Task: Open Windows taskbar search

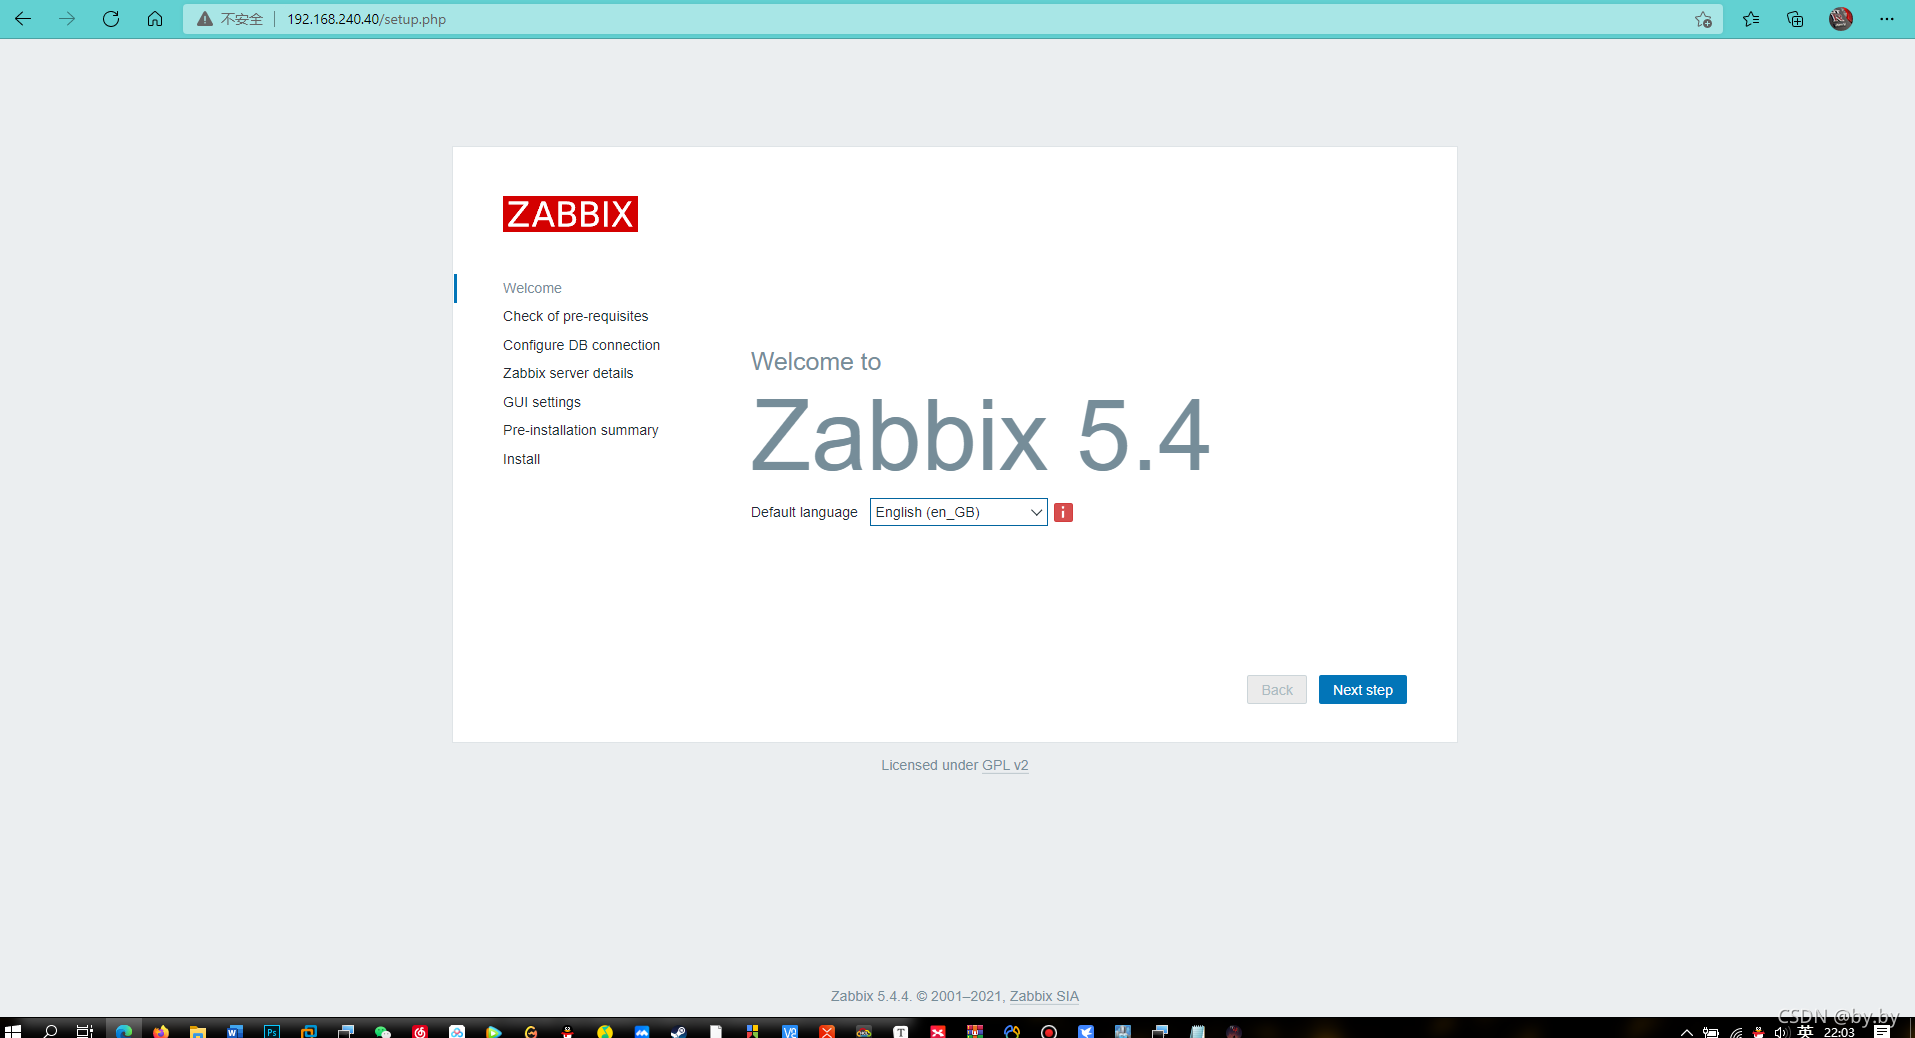Action: point(50,1030)
